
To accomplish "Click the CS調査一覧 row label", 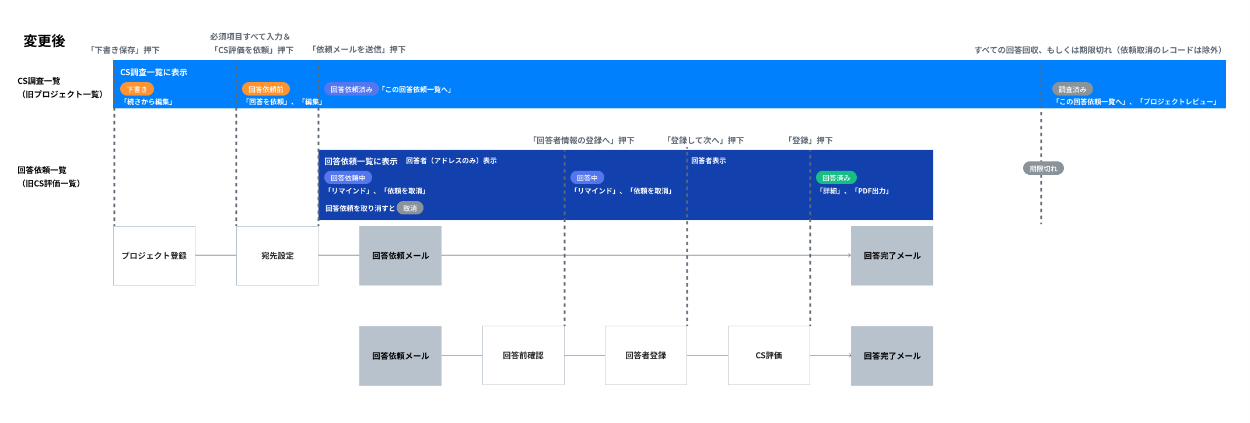I will tap(41, 81).
